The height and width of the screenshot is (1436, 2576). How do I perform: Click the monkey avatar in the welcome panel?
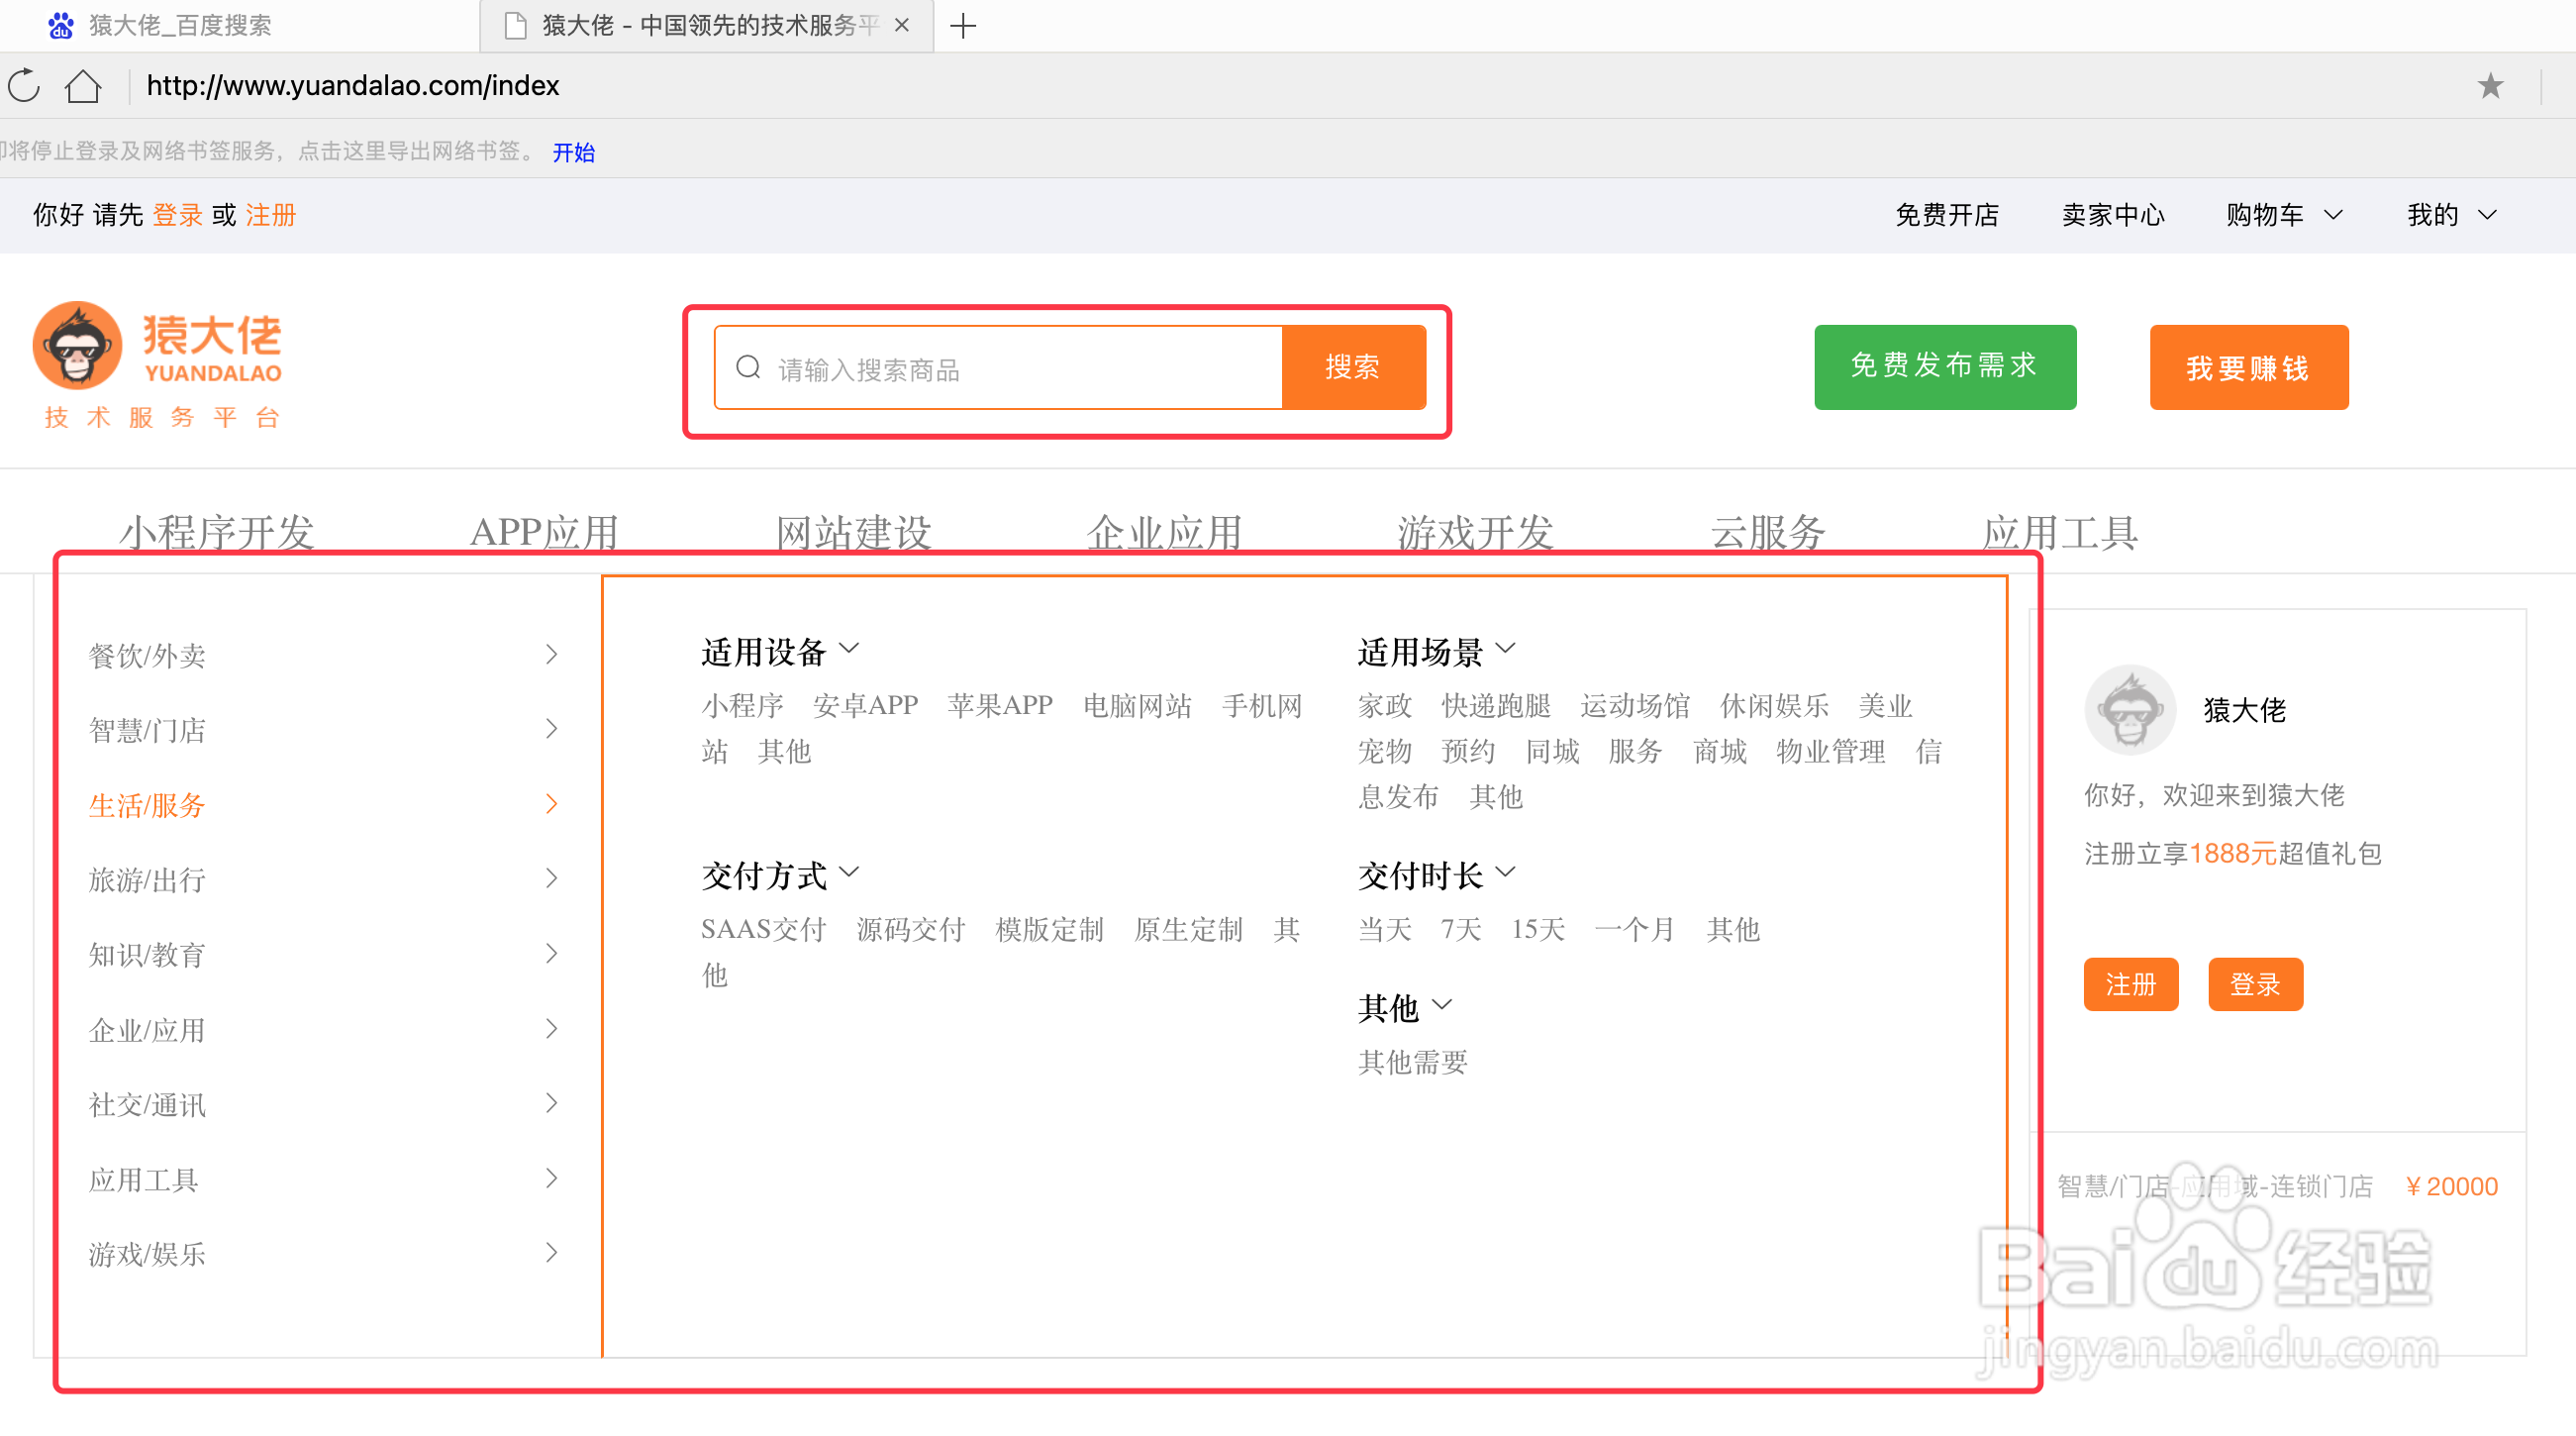(x=2131, y=709)
